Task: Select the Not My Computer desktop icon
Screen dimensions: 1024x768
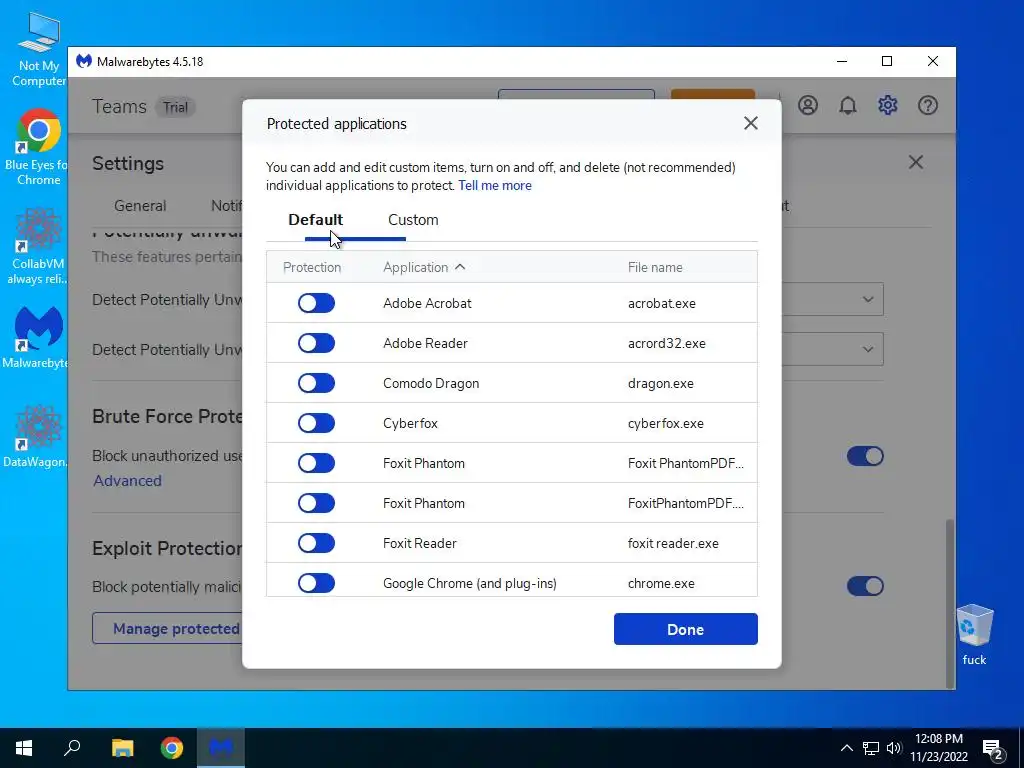Action: [x=39, y=49]
